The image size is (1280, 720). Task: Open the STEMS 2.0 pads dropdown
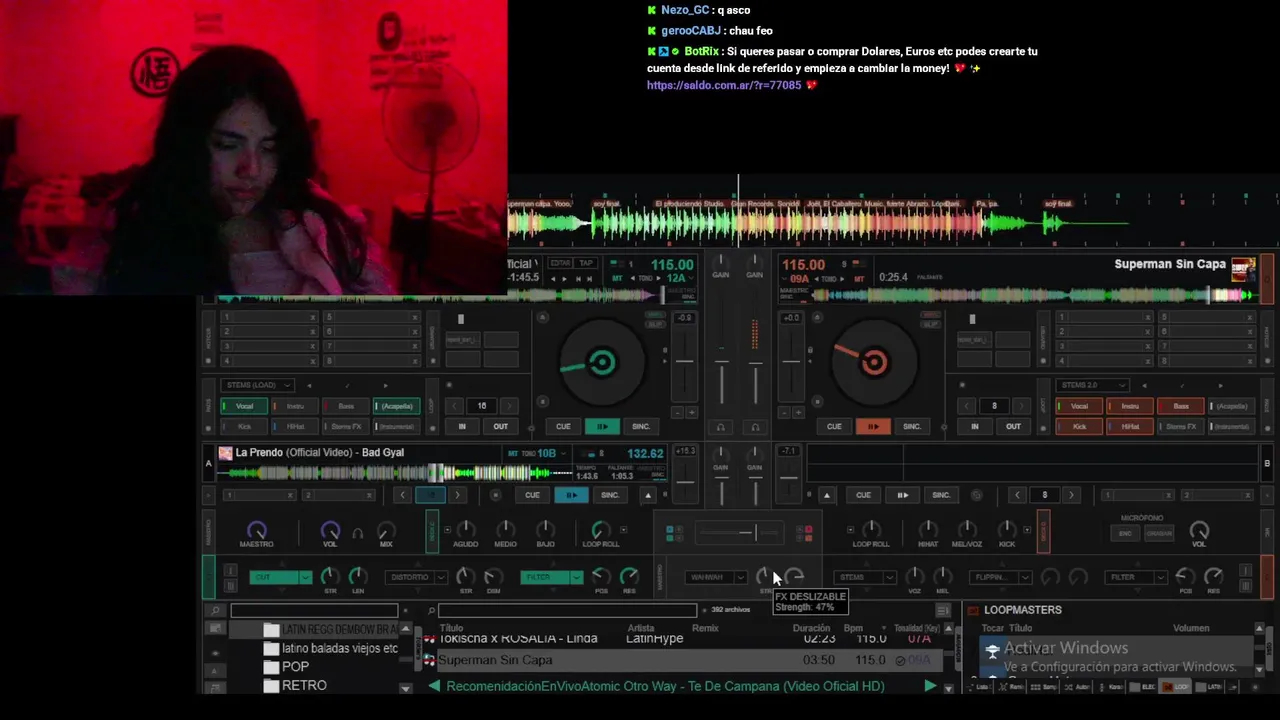[x=1091, y=385]
